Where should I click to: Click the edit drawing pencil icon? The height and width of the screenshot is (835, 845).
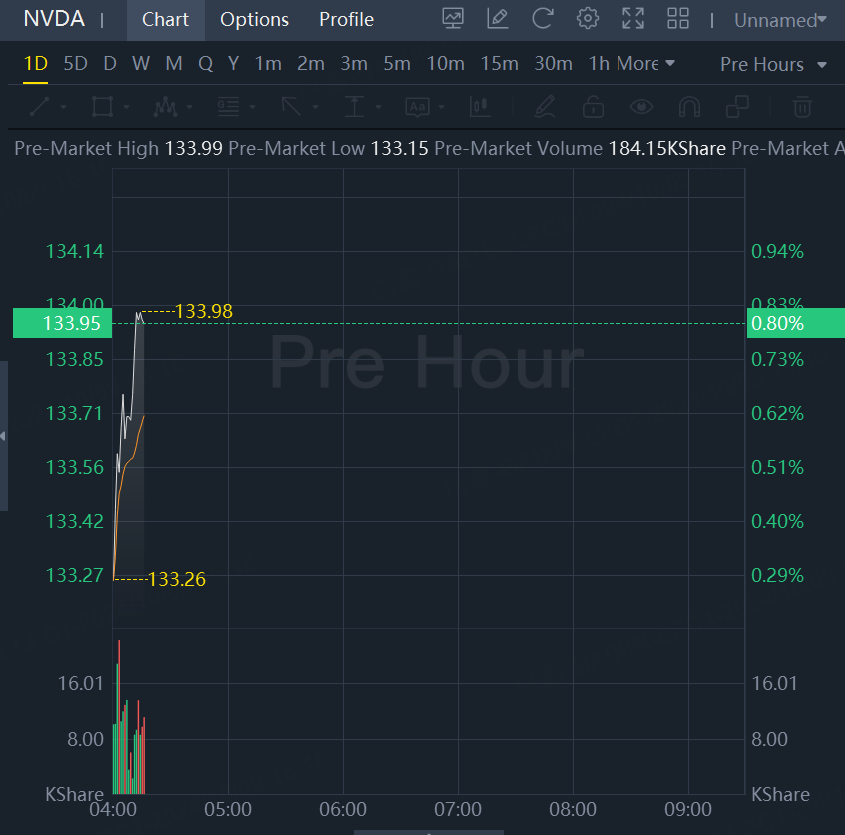pyautogui.click(x=497, y=19)
